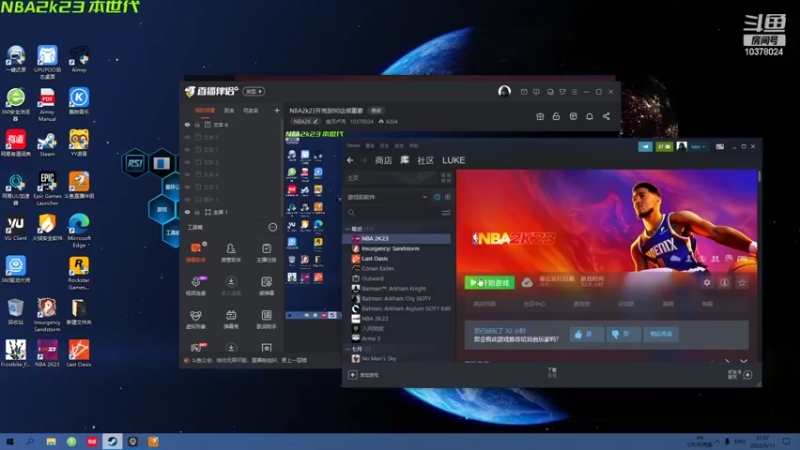
Task: Toggle visibility eye of 文本 6 layer
Action: (x=187, y=125)
